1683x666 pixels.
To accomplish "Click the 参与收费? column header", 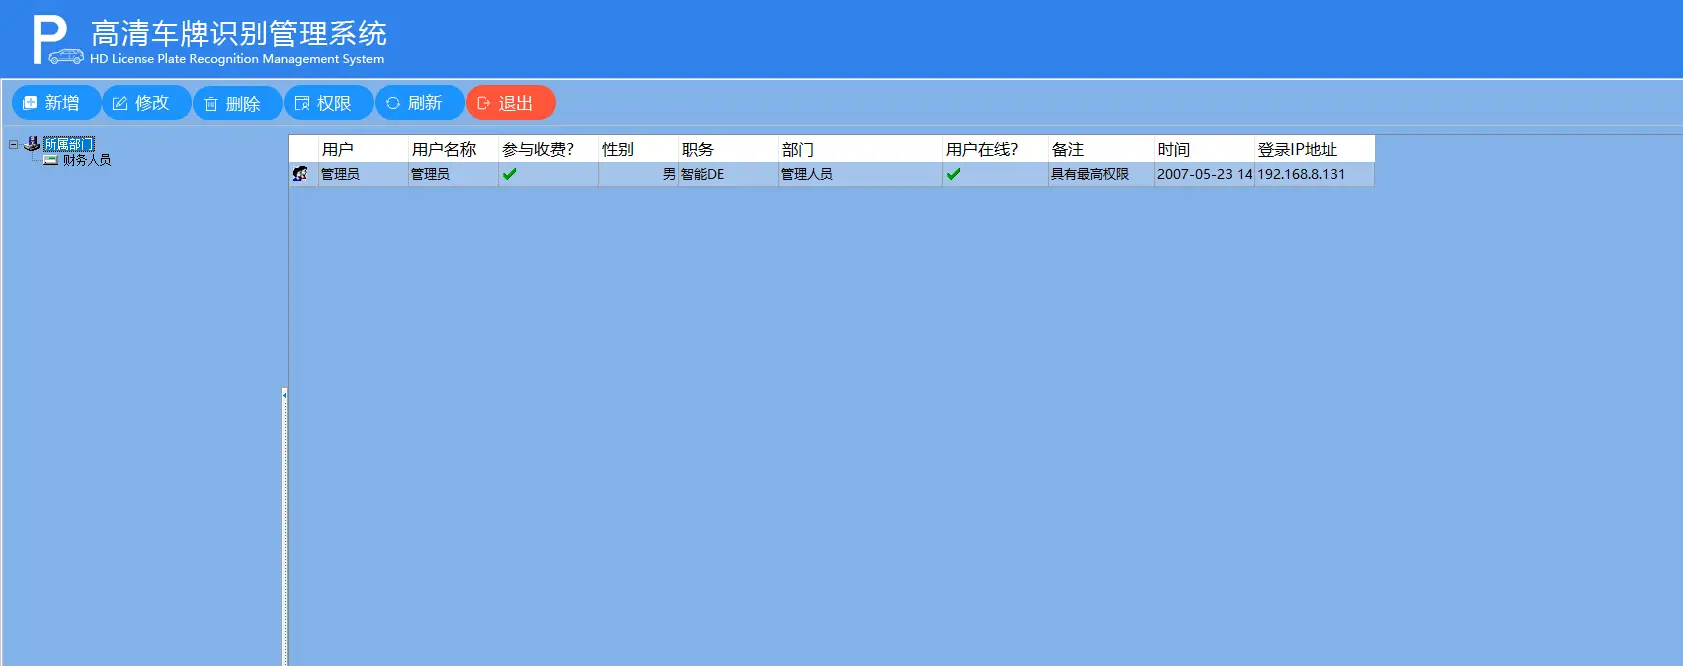I will pyautogui.click(x=549, y=149).
